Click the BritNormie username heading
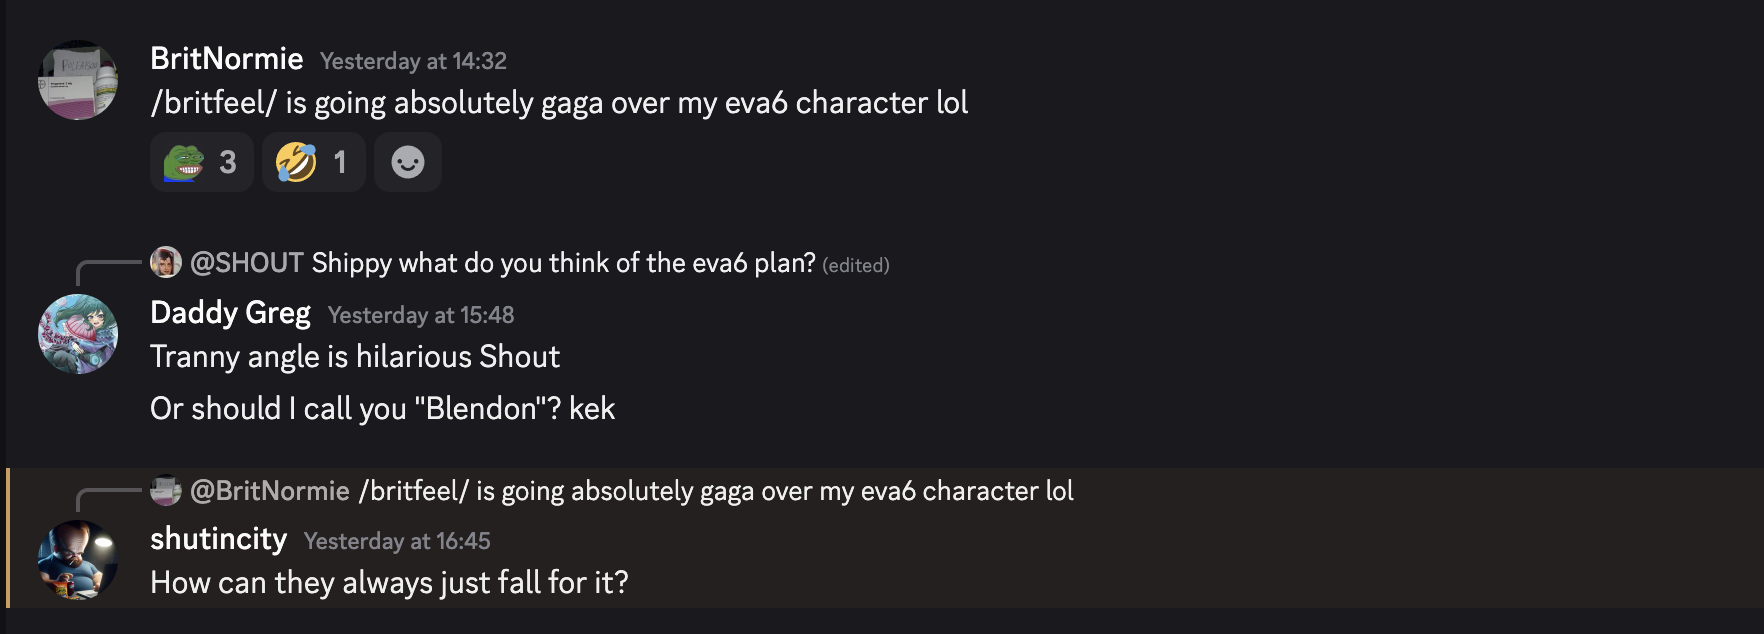This screenshot has height=634, width=1764. point(226,59)
